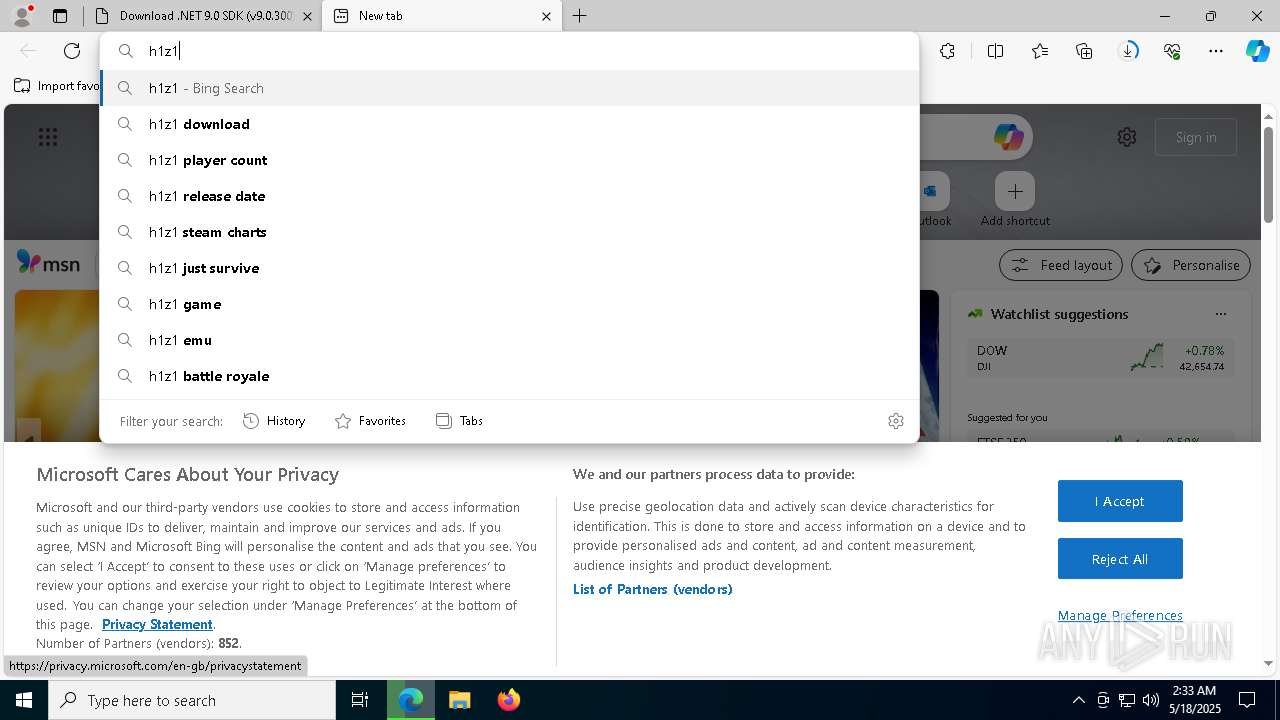Screen dimensions: 1280x720
Task: Click the system clock showing 2:33 AM
Action: coord(1194,700)
